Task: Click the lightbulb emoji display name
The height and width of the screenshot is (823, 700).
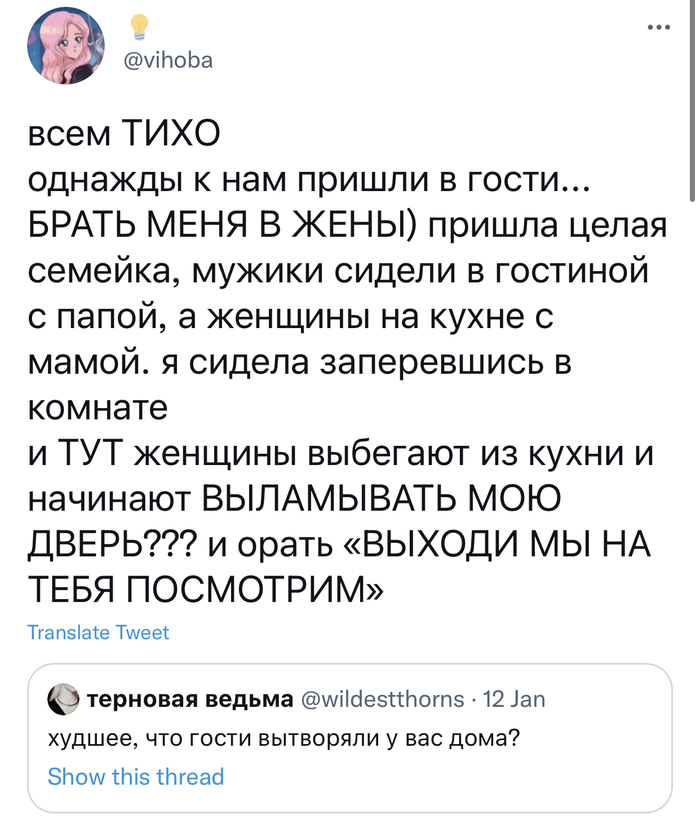Action: tap(139, 27)
